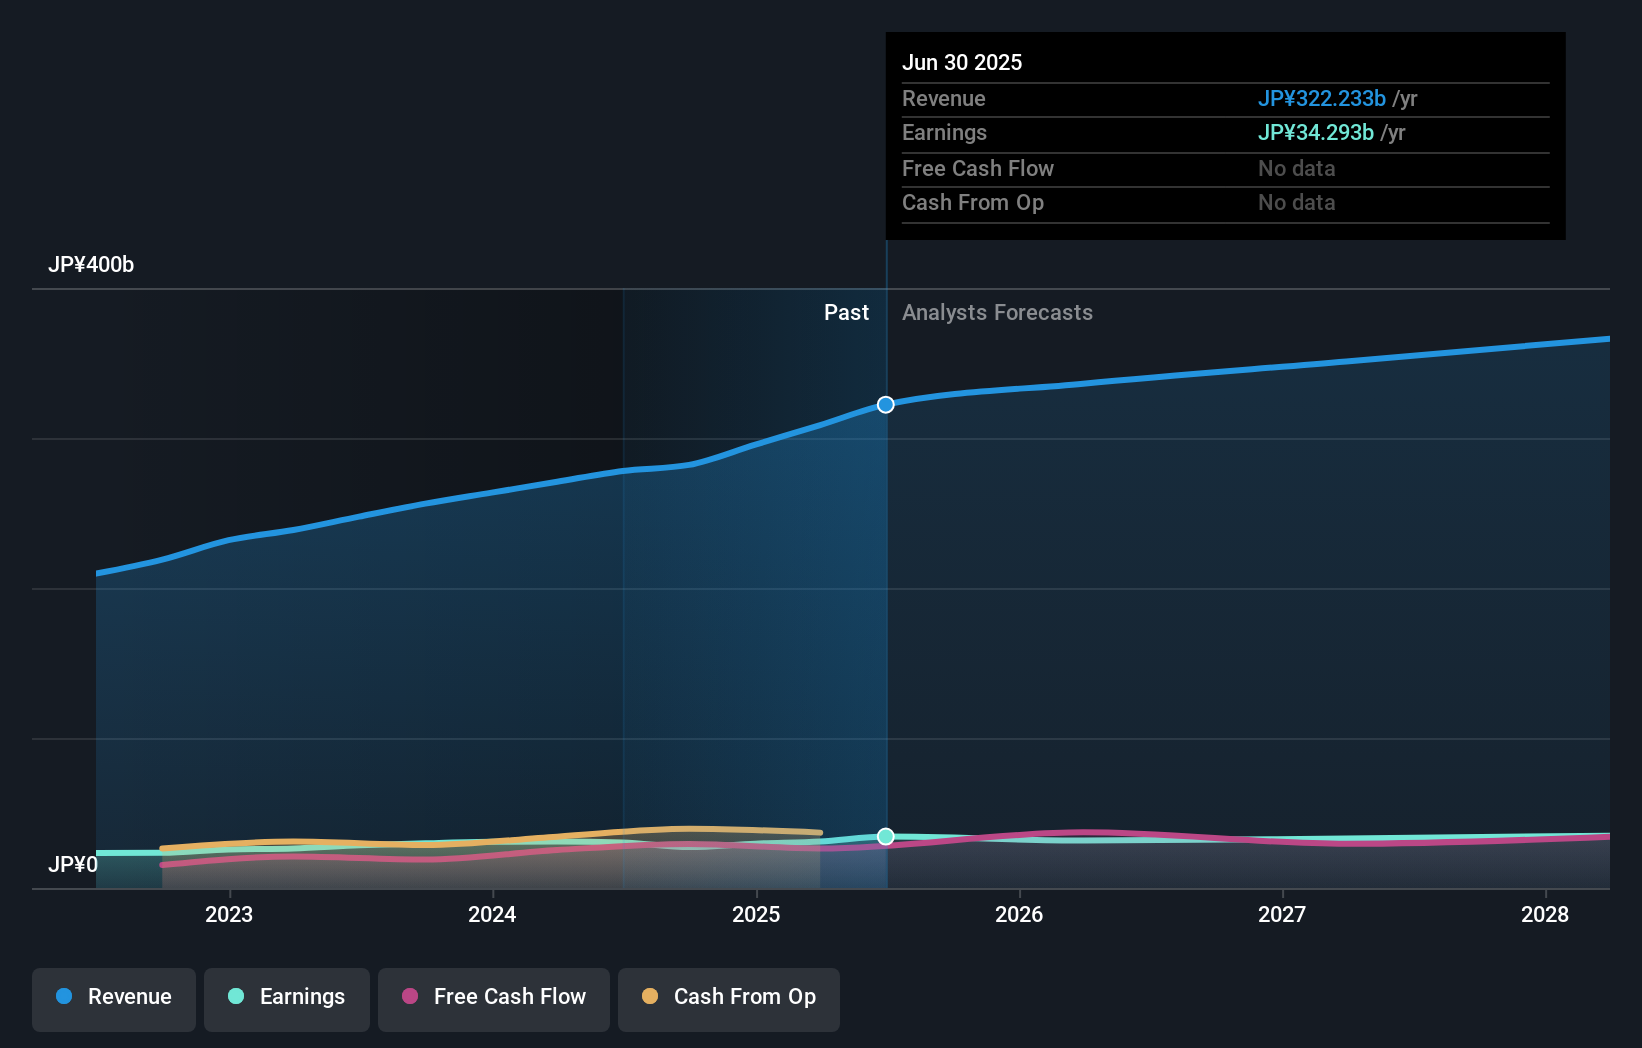
Task: Click the JP¥322.233b revenue value in the tooltip
Action: coord(1322,99)
